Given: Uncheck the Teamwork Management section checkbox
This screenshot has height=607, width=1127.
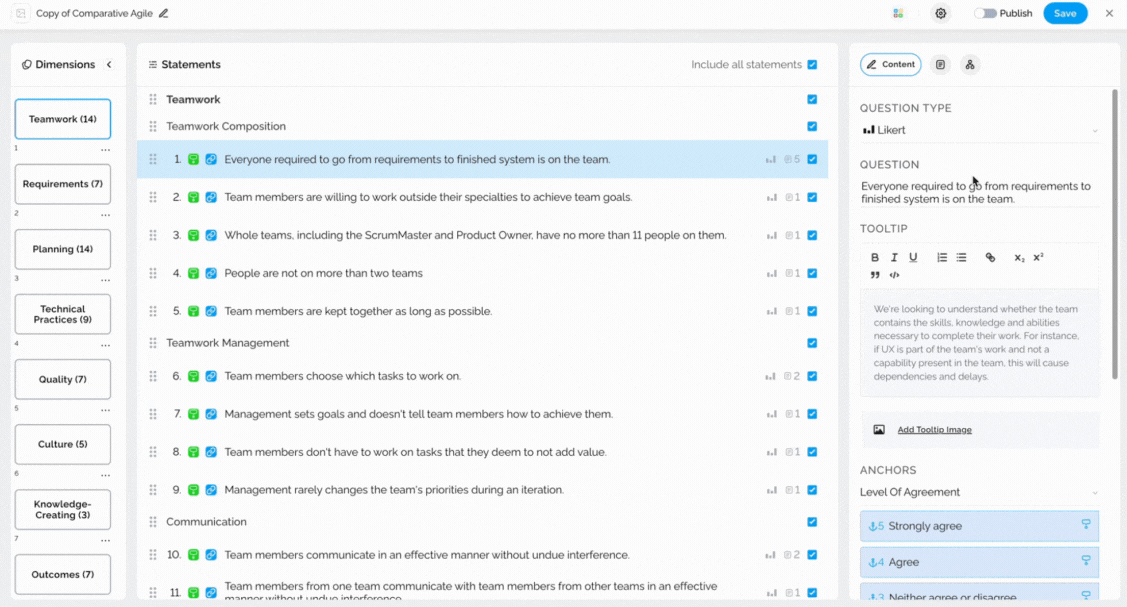Looking at the screenshot, I should click(x=812, y=343).
